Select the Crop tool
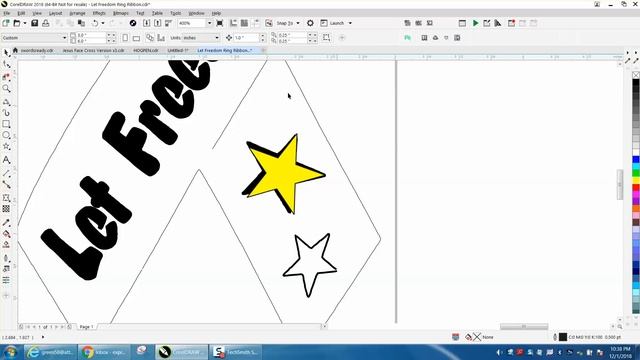This screenshot has height=360, width=640. (x=6, y=77)
